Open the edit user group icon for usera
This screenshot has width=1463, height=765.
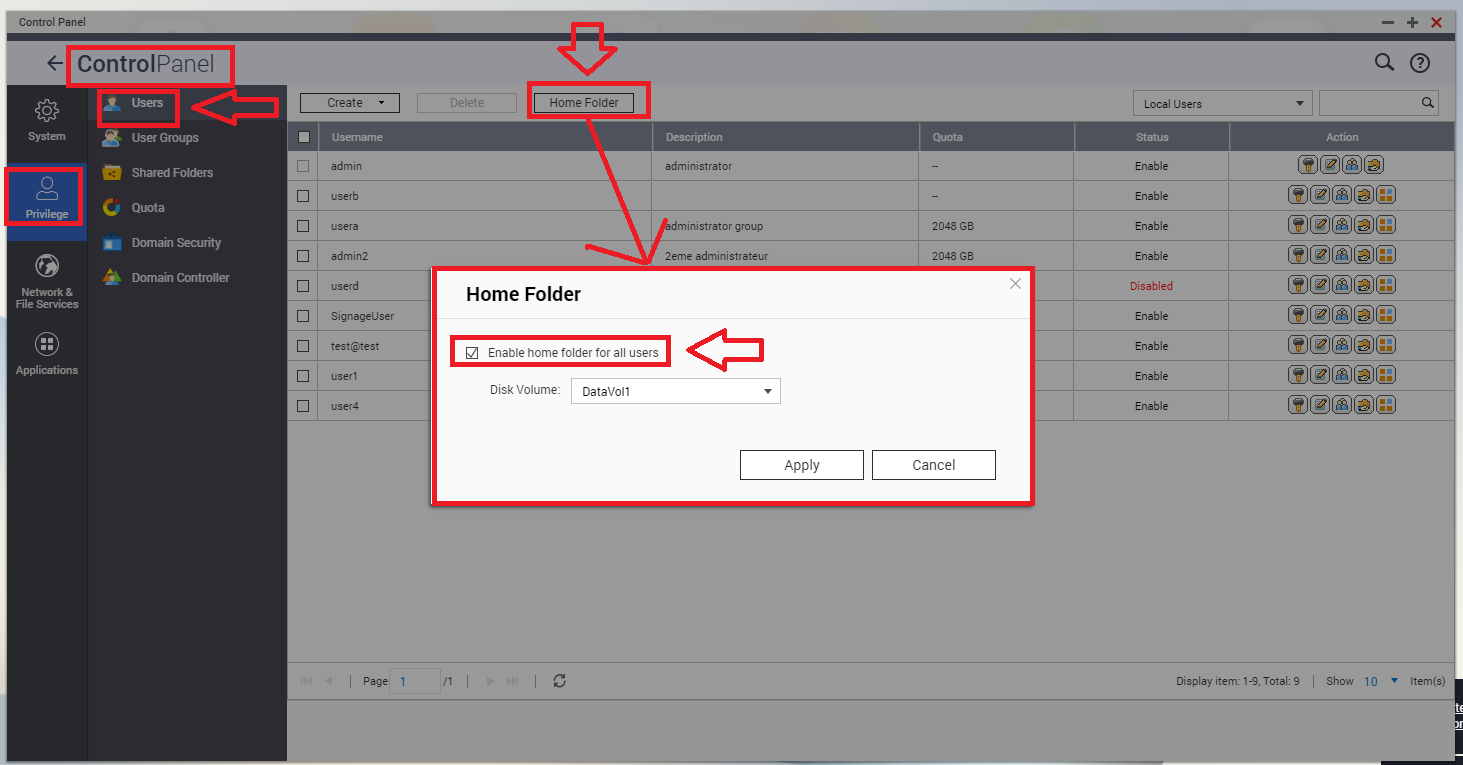click(1342, 226)
